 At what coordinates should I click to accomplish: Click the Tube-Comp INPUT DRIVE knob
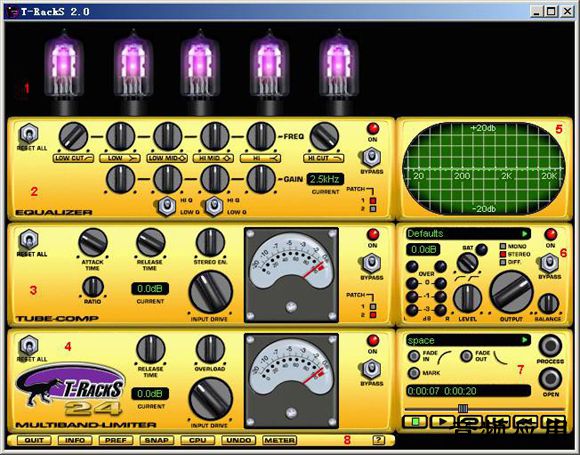click(210, 292)
